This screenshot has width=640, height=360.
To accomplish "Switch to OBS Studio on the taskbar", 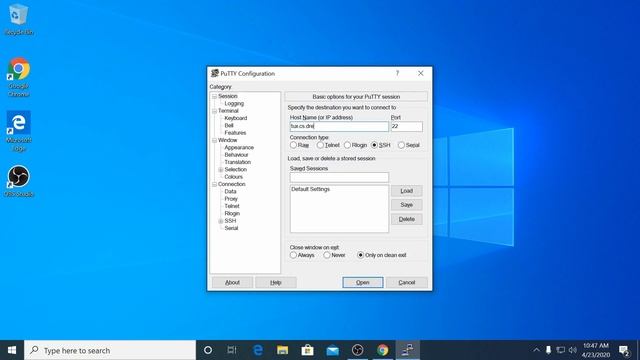I will pyautogui.click(x=358, y=350).
